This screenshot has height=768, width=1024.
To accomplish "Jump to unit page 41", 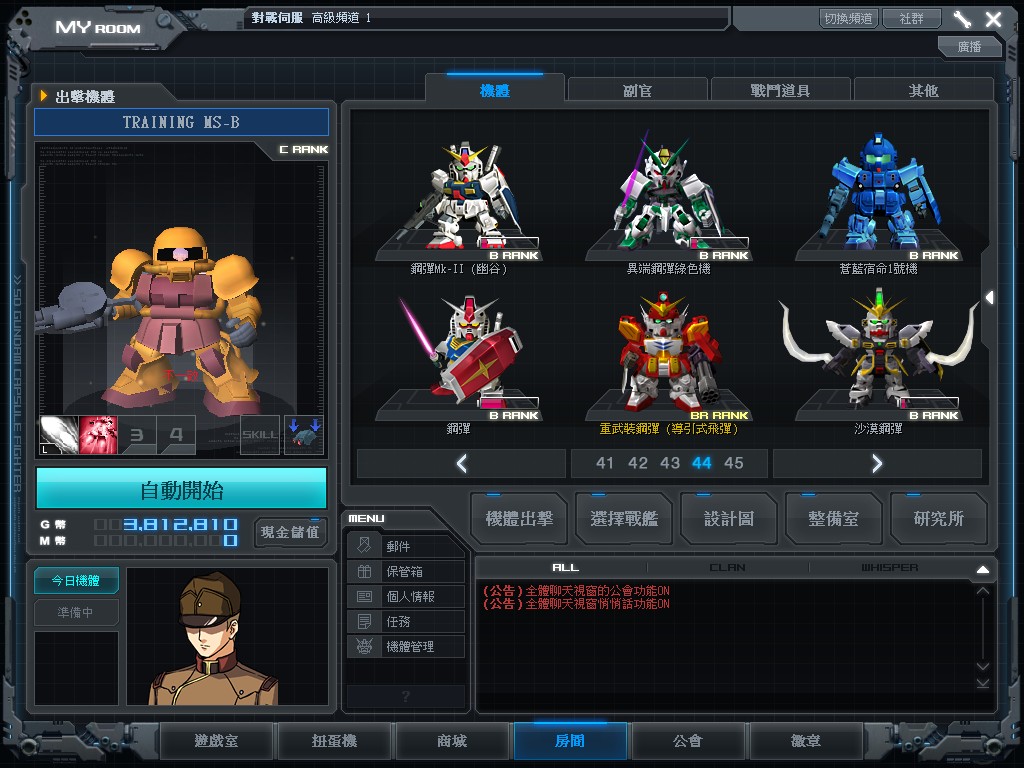I will 605,463.
